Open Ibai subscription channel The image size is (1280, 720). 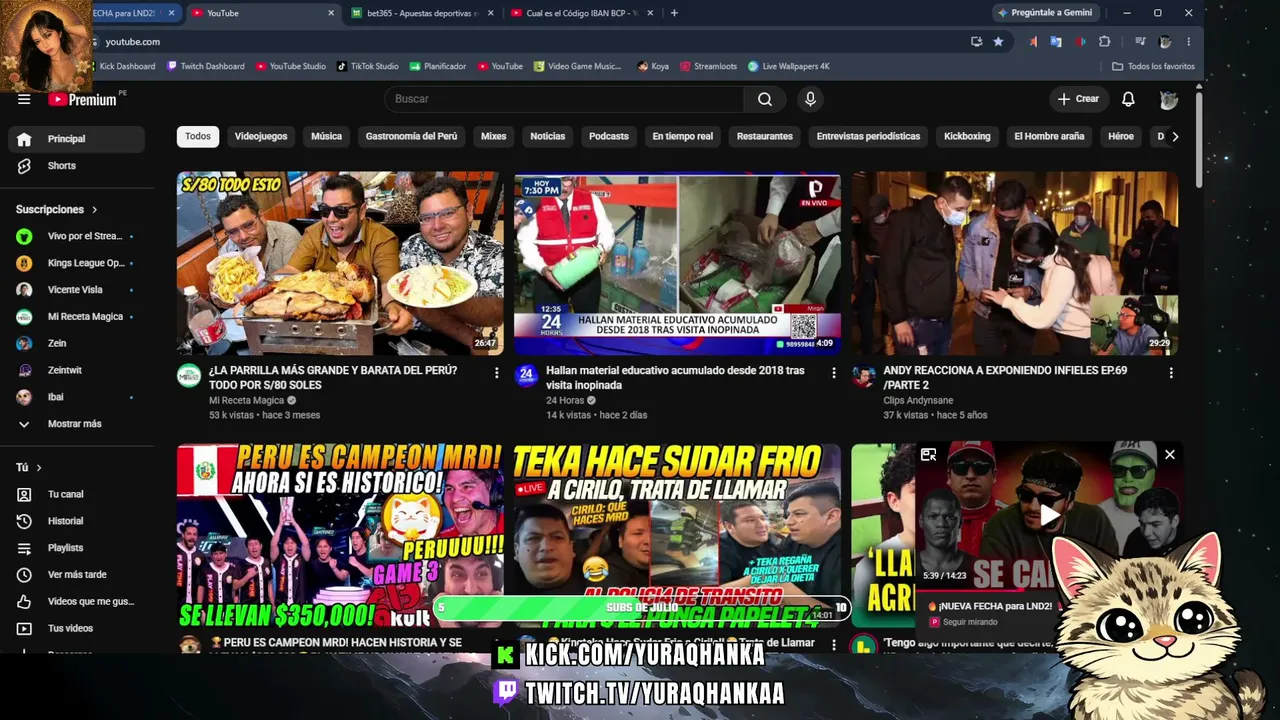coord(76,397)
